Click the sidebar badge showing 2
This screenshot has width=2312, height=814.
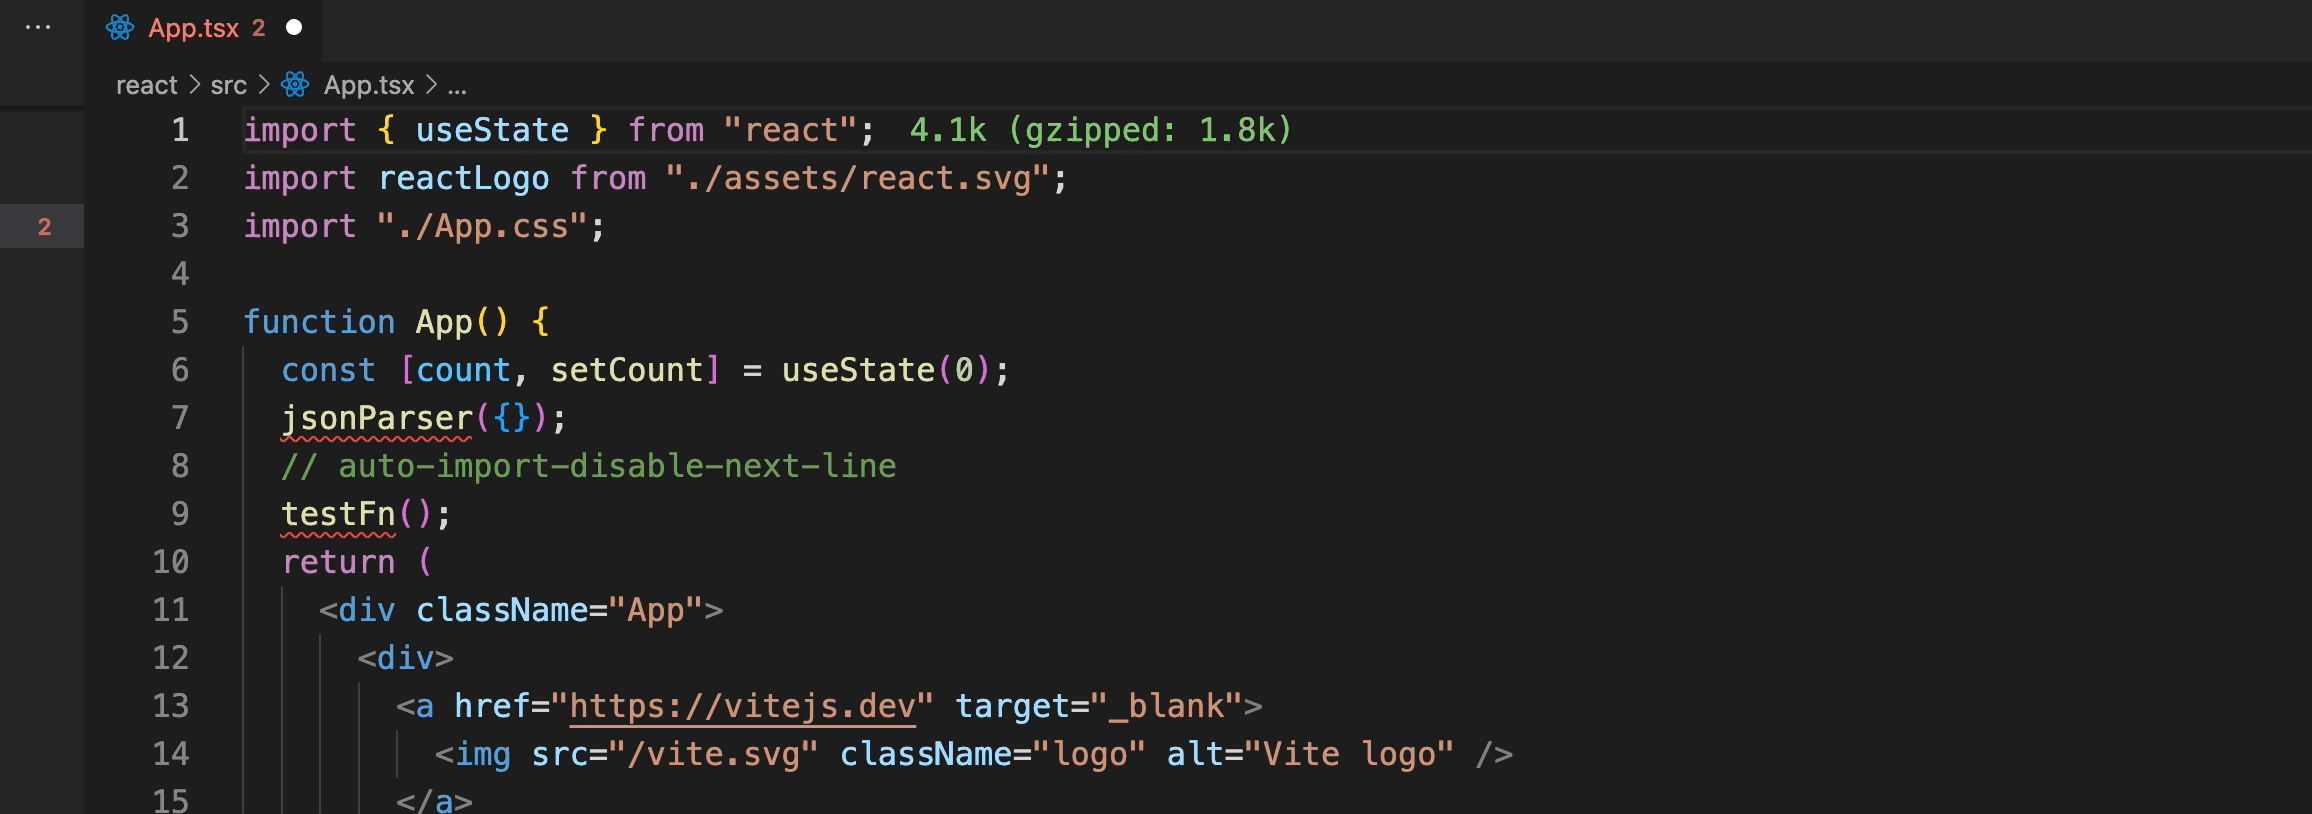44,227
